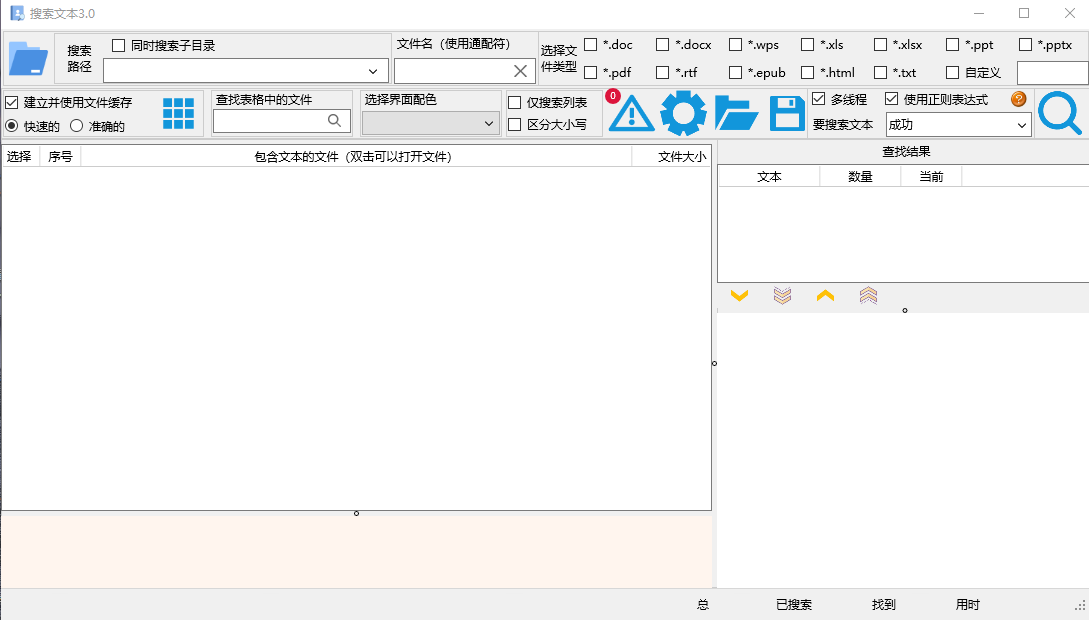Click the 文本 results column header

pyautogui.click(x=769, y=177)
